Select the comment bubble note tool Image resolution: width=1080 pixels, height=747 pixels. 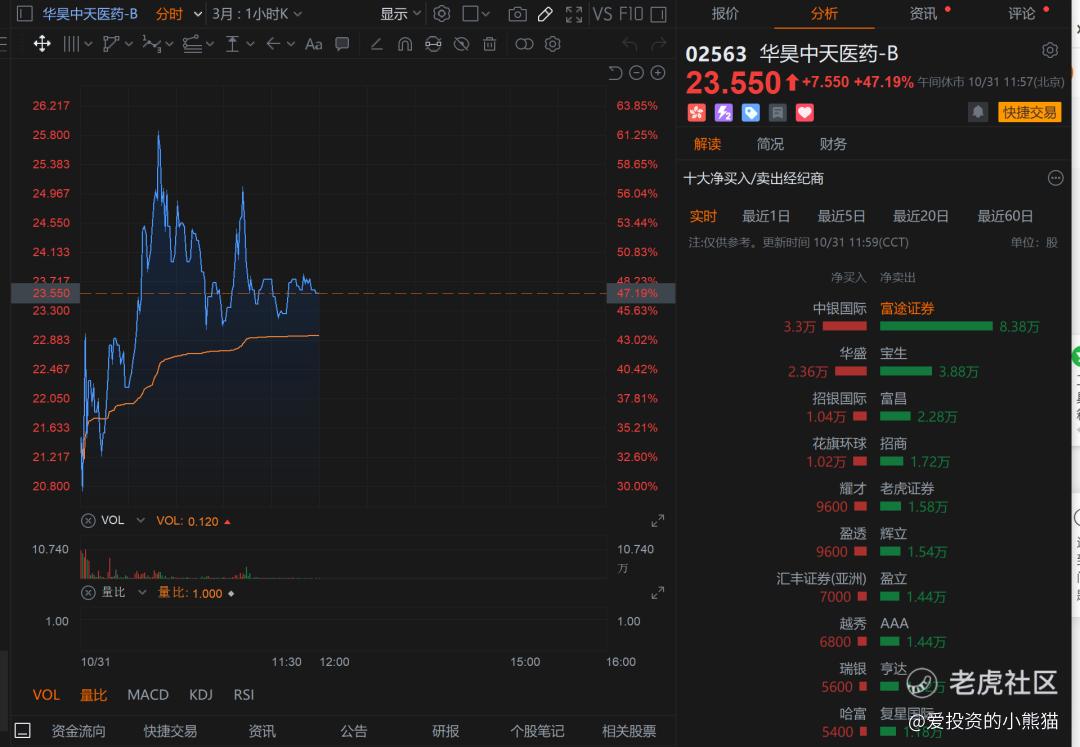point(342,44)
